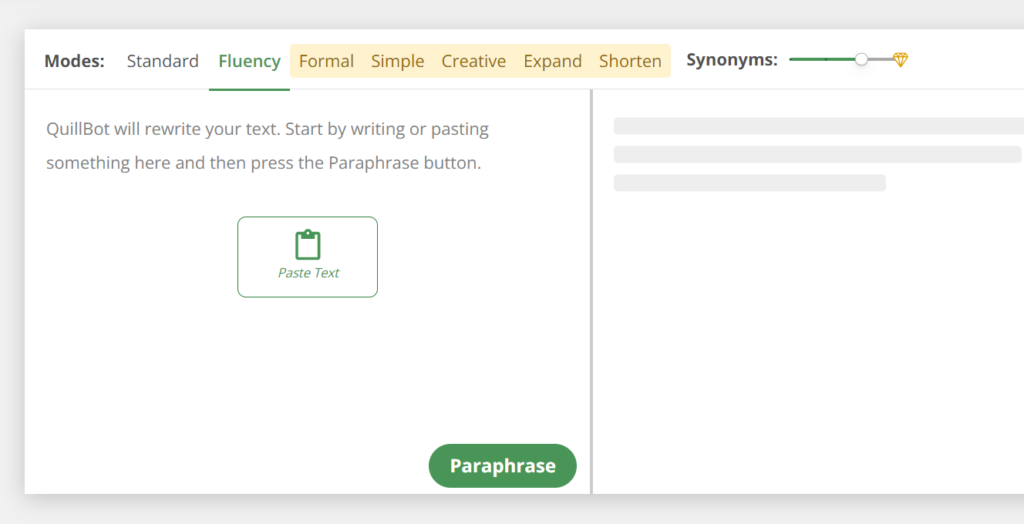Screen dimensions: 1024x524
Task: Click the Synonyms slider handle
Action: pyautogui.click(x=861, y=59)
